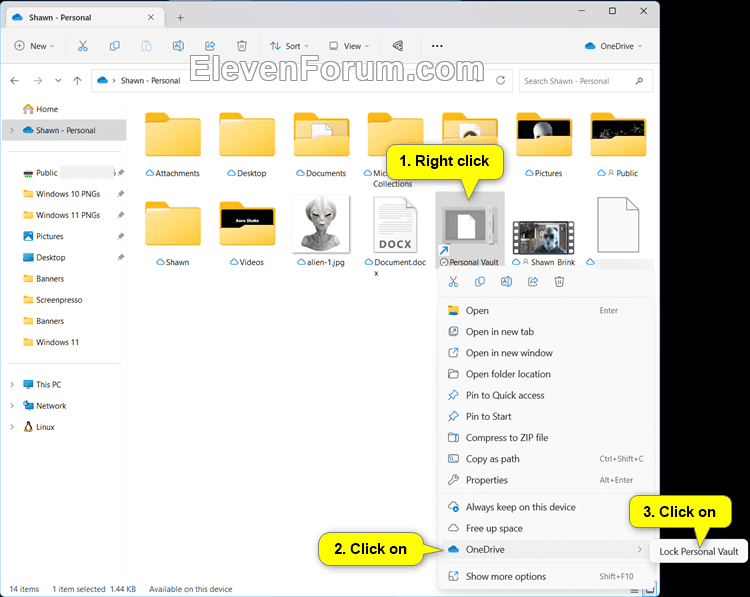750x597 pixels.
Task: Click the Delete icon in the context menu
Action: pyautogui.click(x=559, y=282)
